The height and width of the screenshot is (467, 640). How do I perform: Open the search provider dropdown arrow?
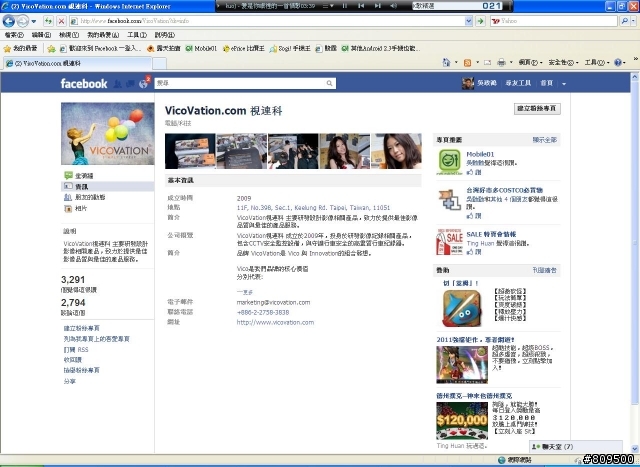pos(633,21)
